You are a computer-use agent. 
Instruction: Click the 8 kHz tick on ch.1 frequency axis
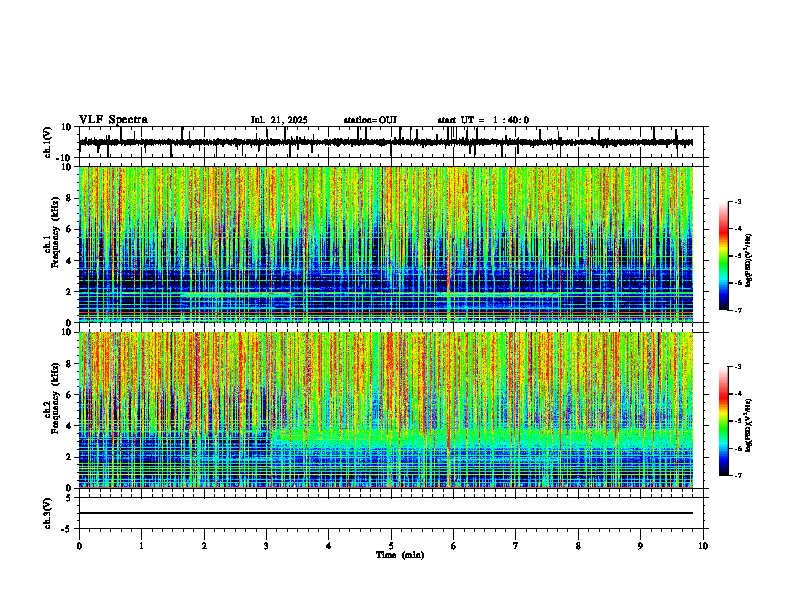click(x=69, y=198)
